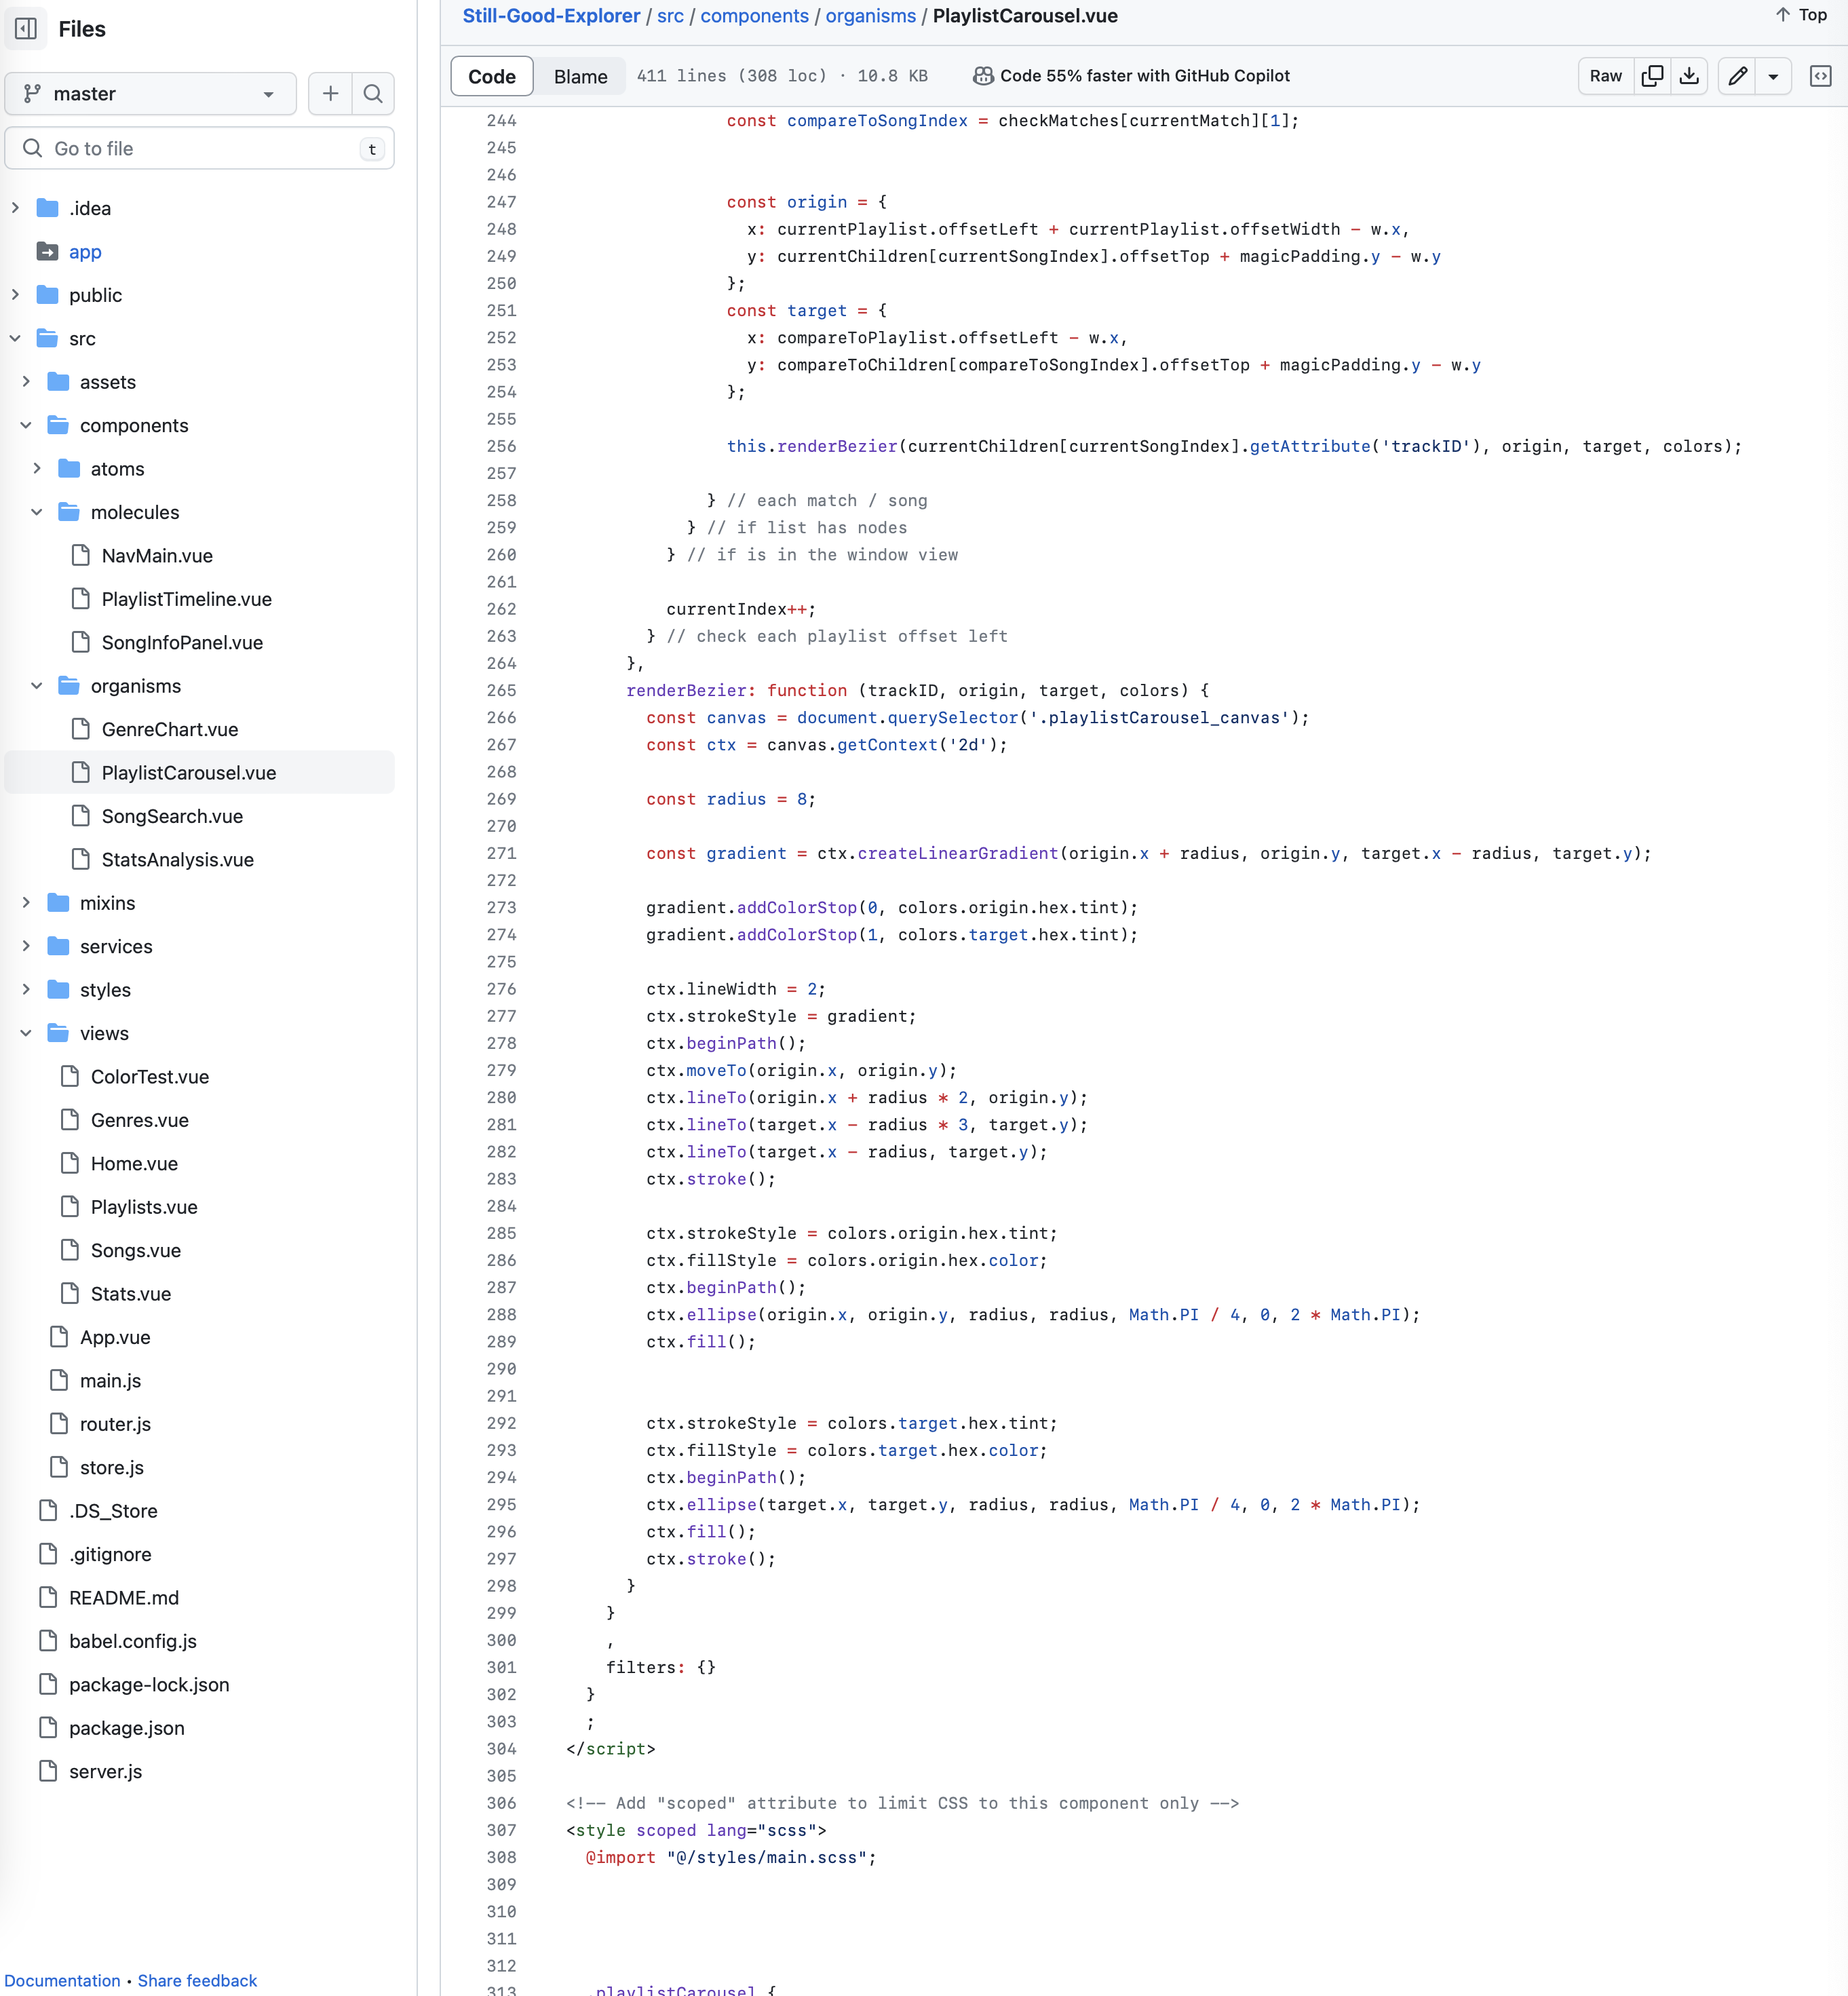Image resolution: width=1848 pixels, height=1996 pixels.
Task: Add a new file with plus icon
Action: pyautogui.click(x=330, y=93)
